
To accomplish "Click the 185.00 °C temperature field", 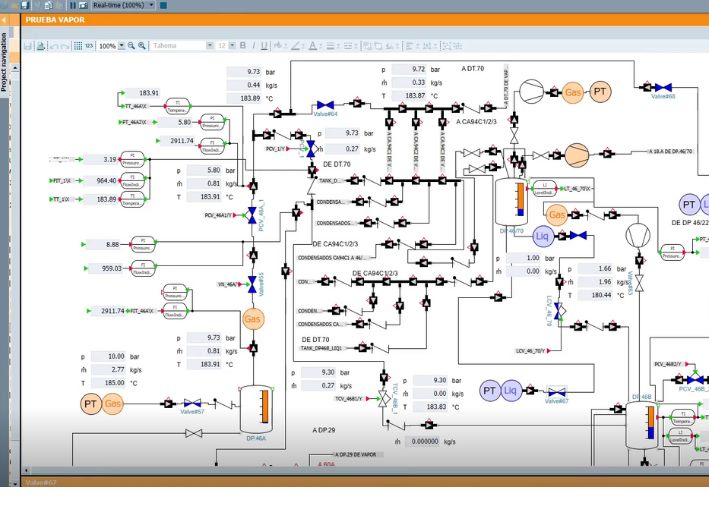I will [108, 383].
